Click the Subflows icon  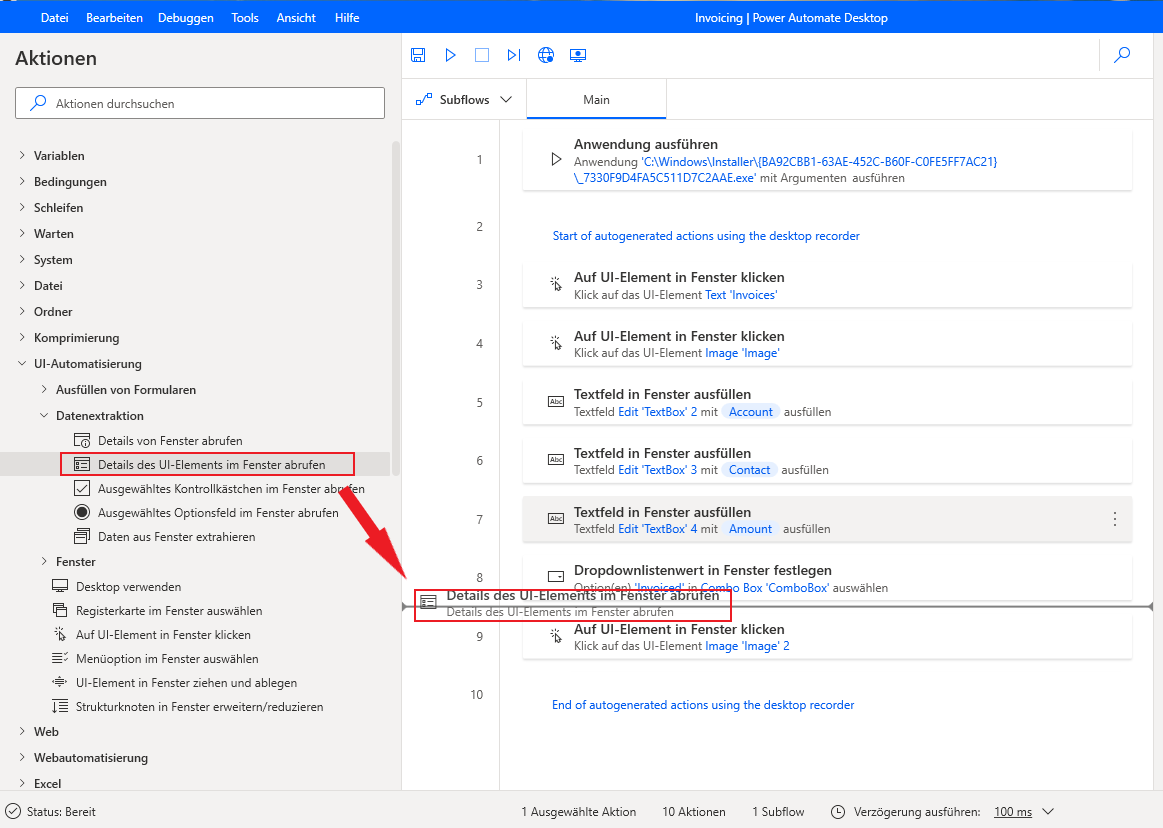424,99
